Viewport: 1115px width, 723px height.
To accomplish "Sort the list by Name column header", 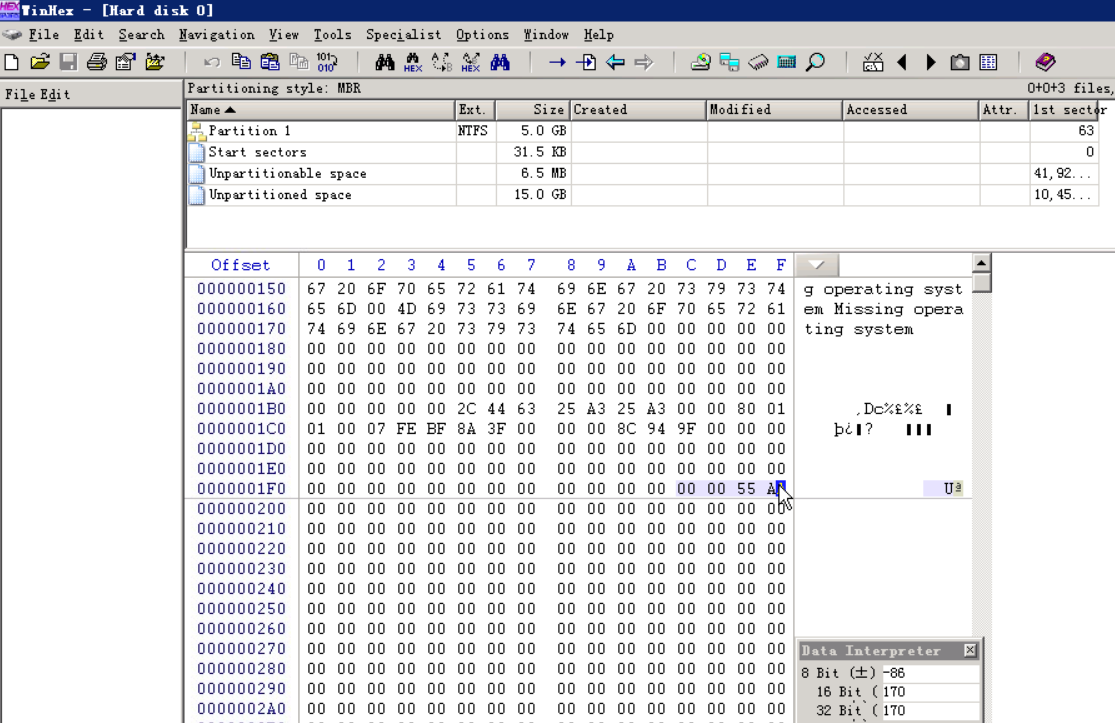I will pos(321,109).
